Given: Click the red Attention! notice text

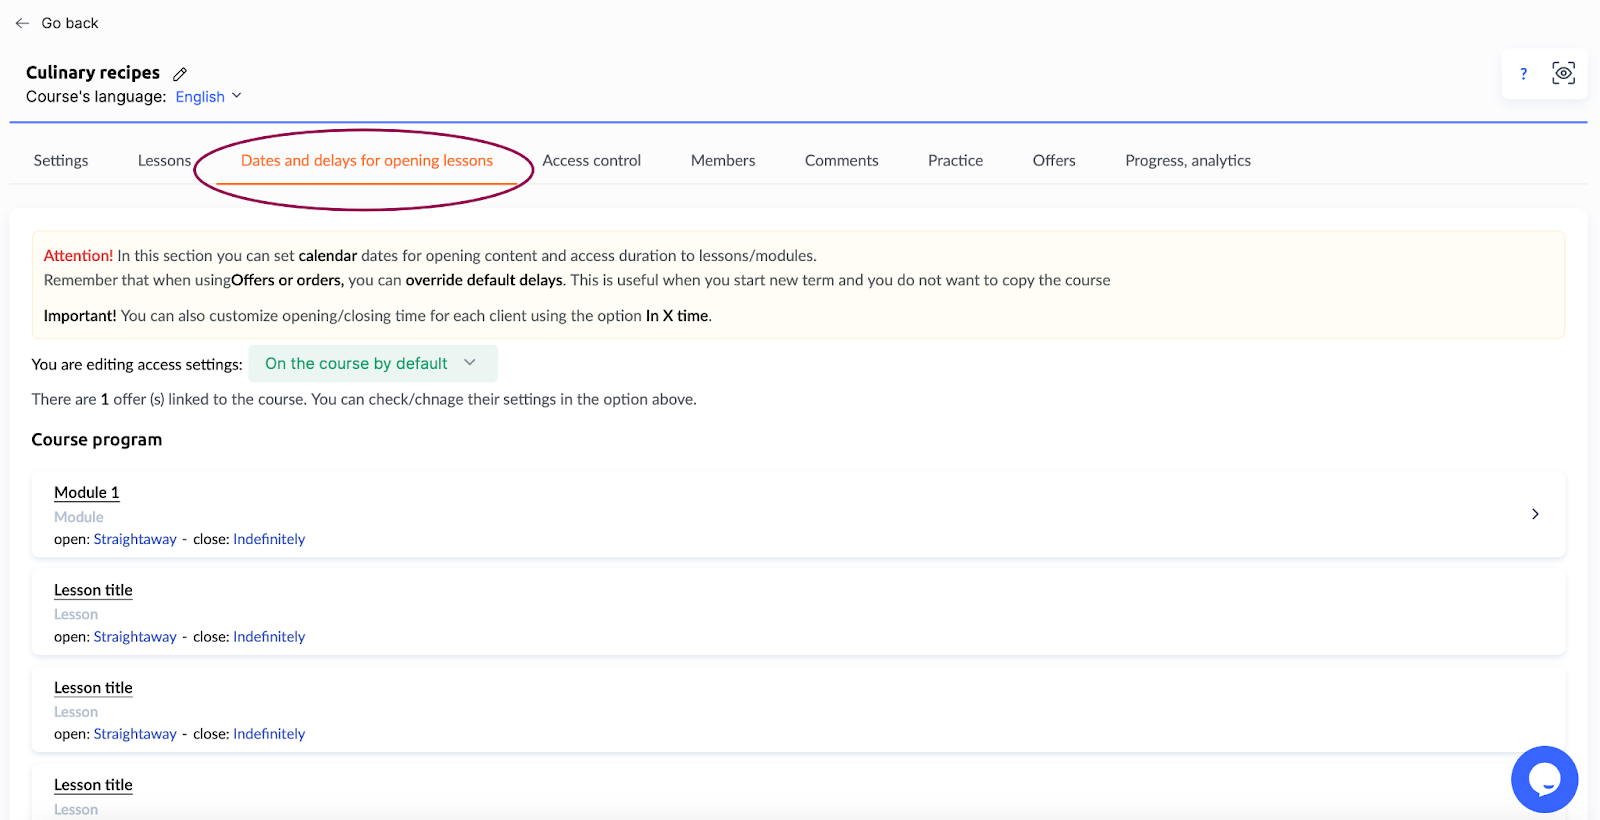Looking at the screenshot, I should [78, 256].
